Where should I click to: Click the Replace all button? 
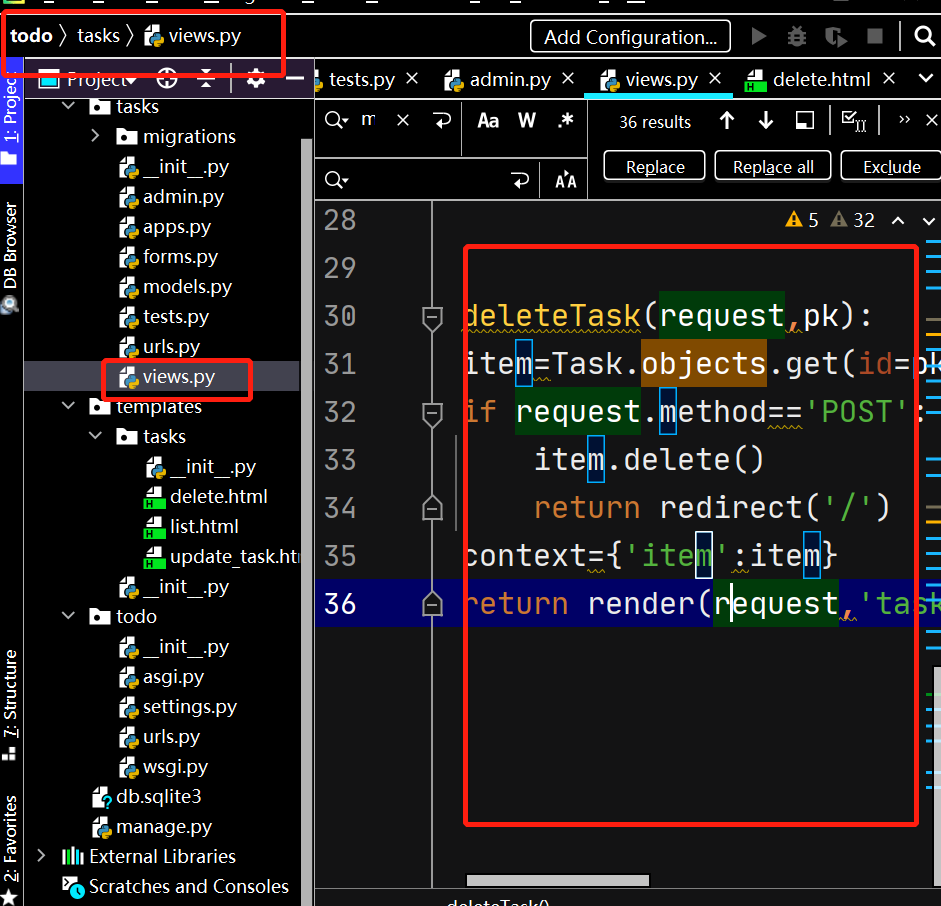[x=773, y=166]
